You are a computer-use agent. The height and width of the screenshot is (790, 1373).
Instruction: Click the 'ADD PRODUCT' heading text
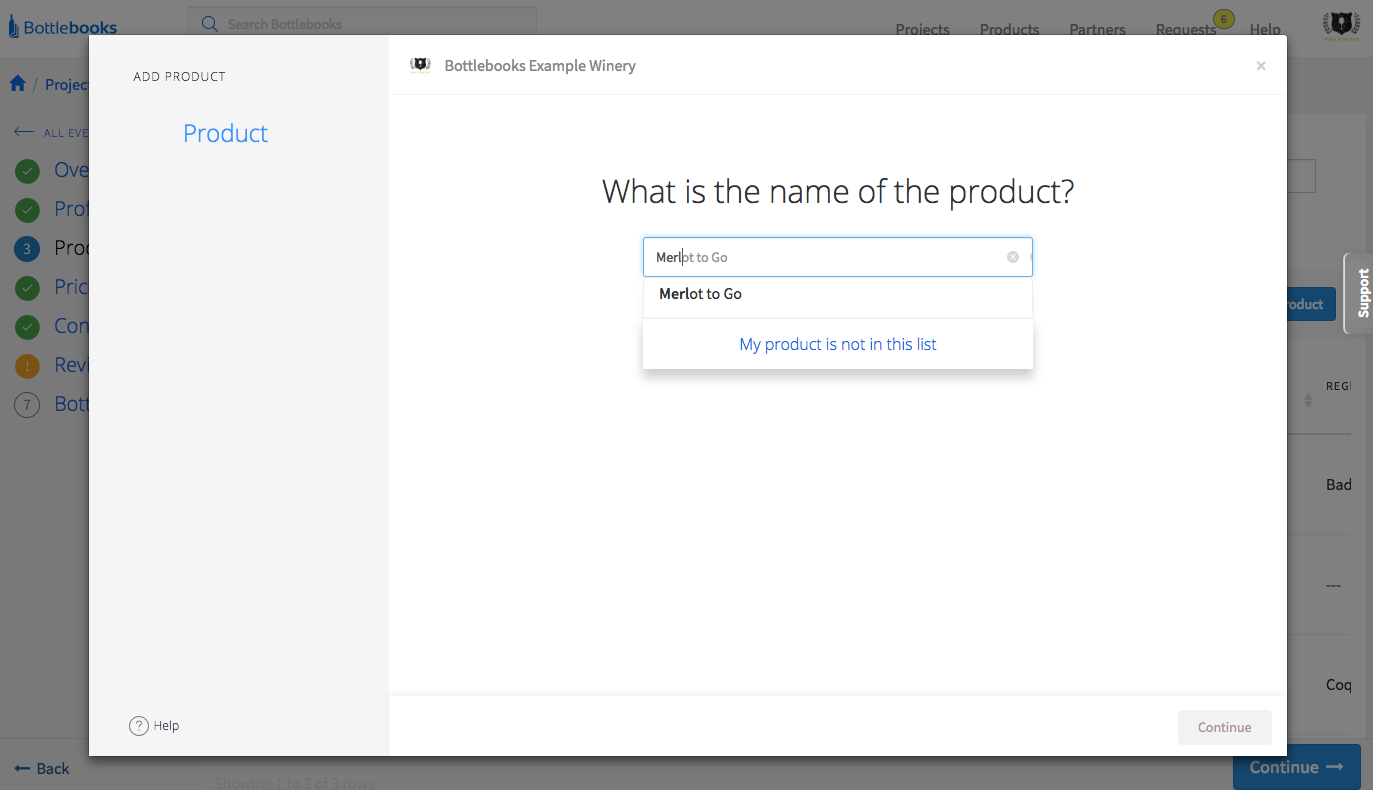[179, 76]
